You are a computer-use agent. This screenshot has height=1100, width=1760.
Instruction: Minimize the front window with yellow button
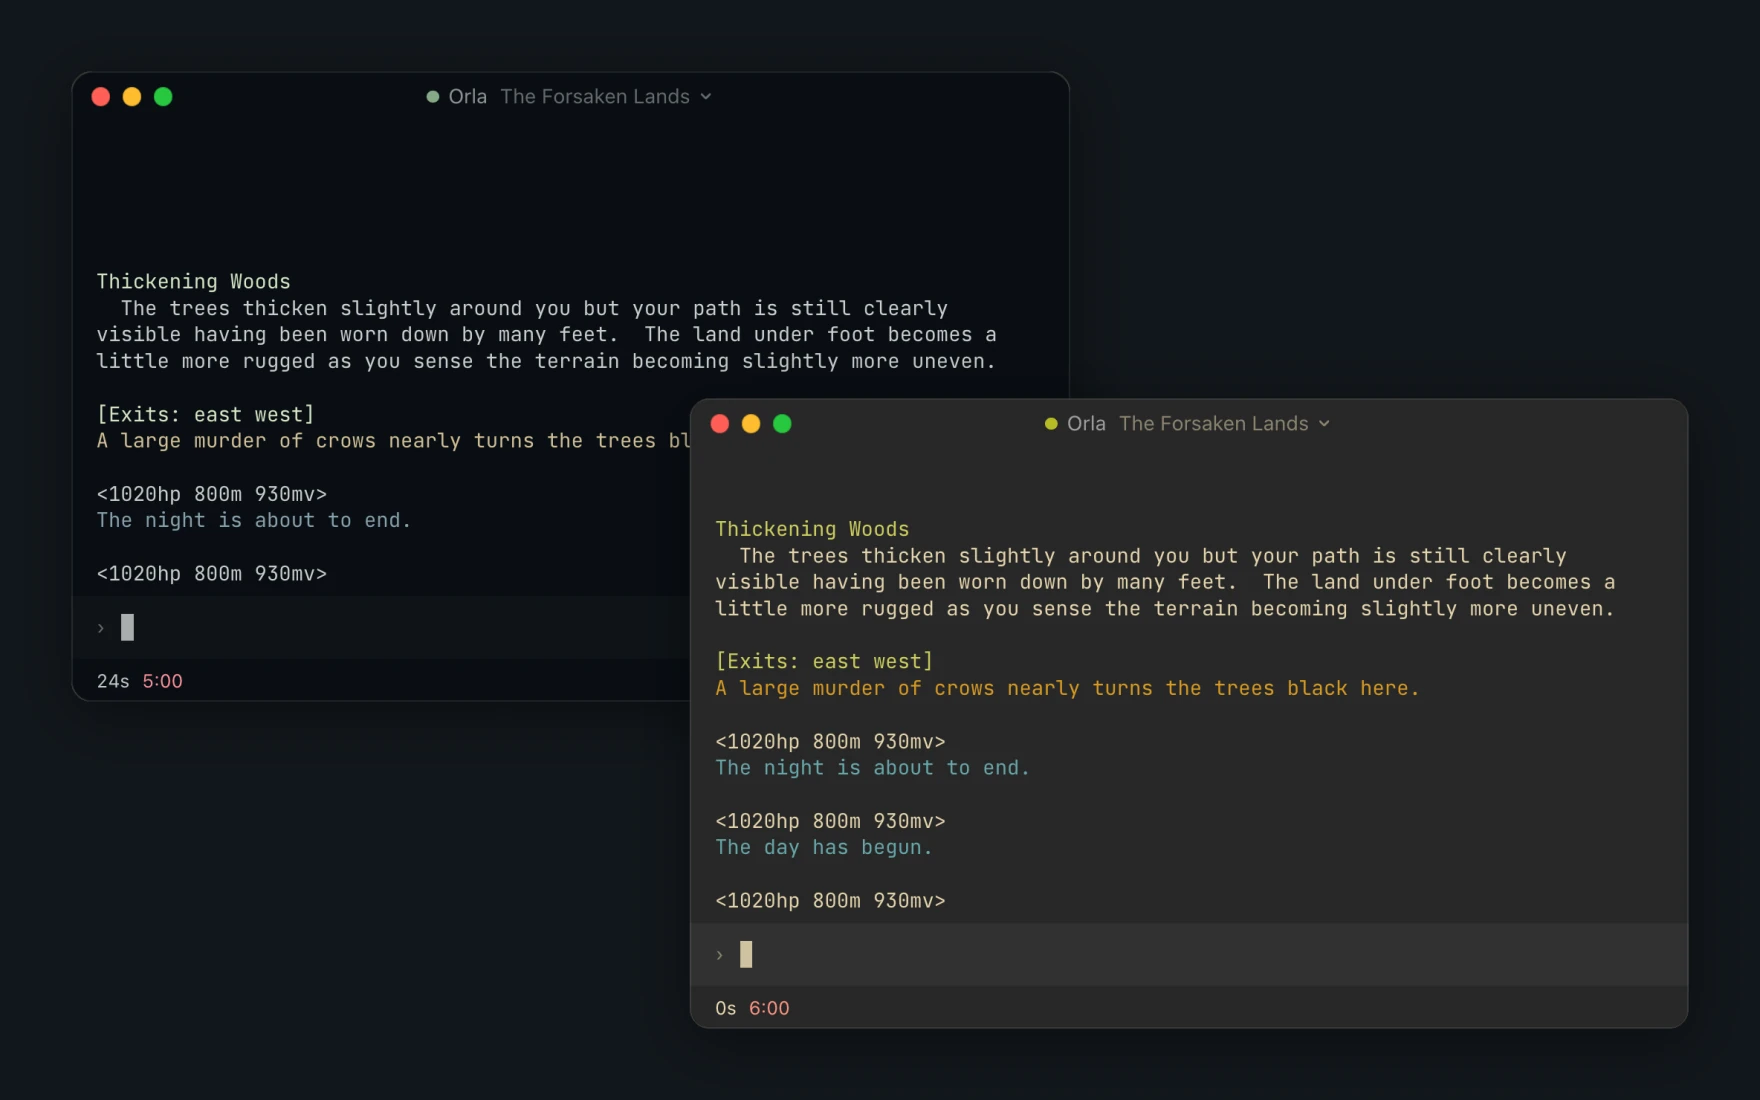751,424
